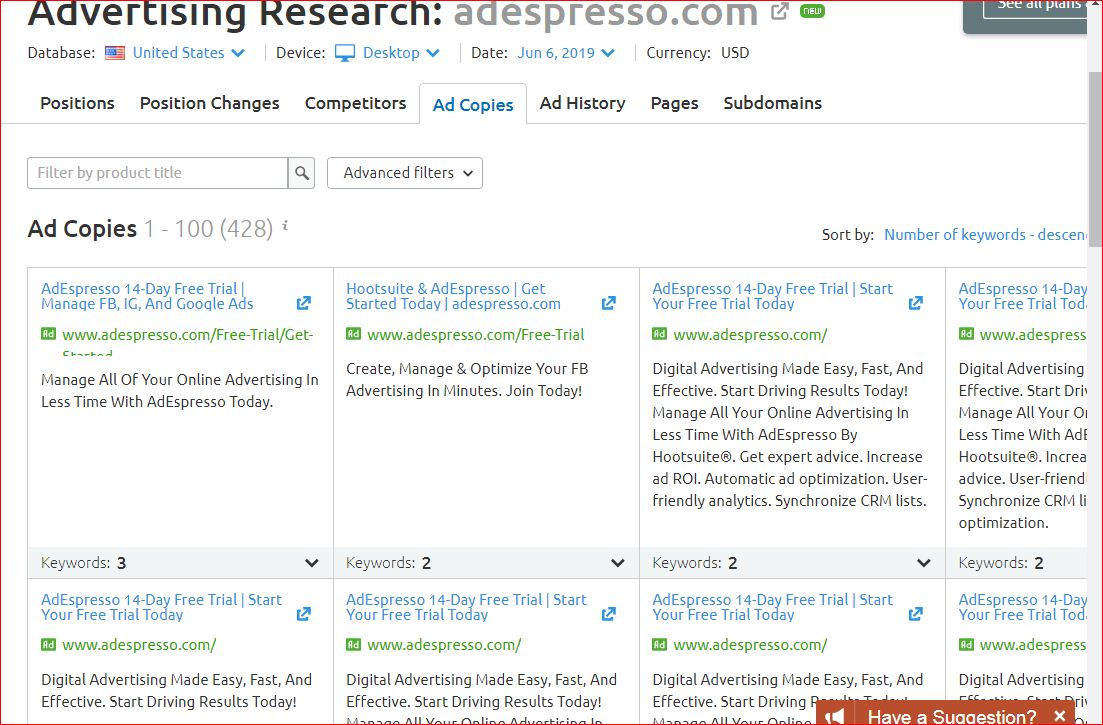Open the Sort by Number of keywords dropdown
The image size is (1103, 725).
[985, 235]
